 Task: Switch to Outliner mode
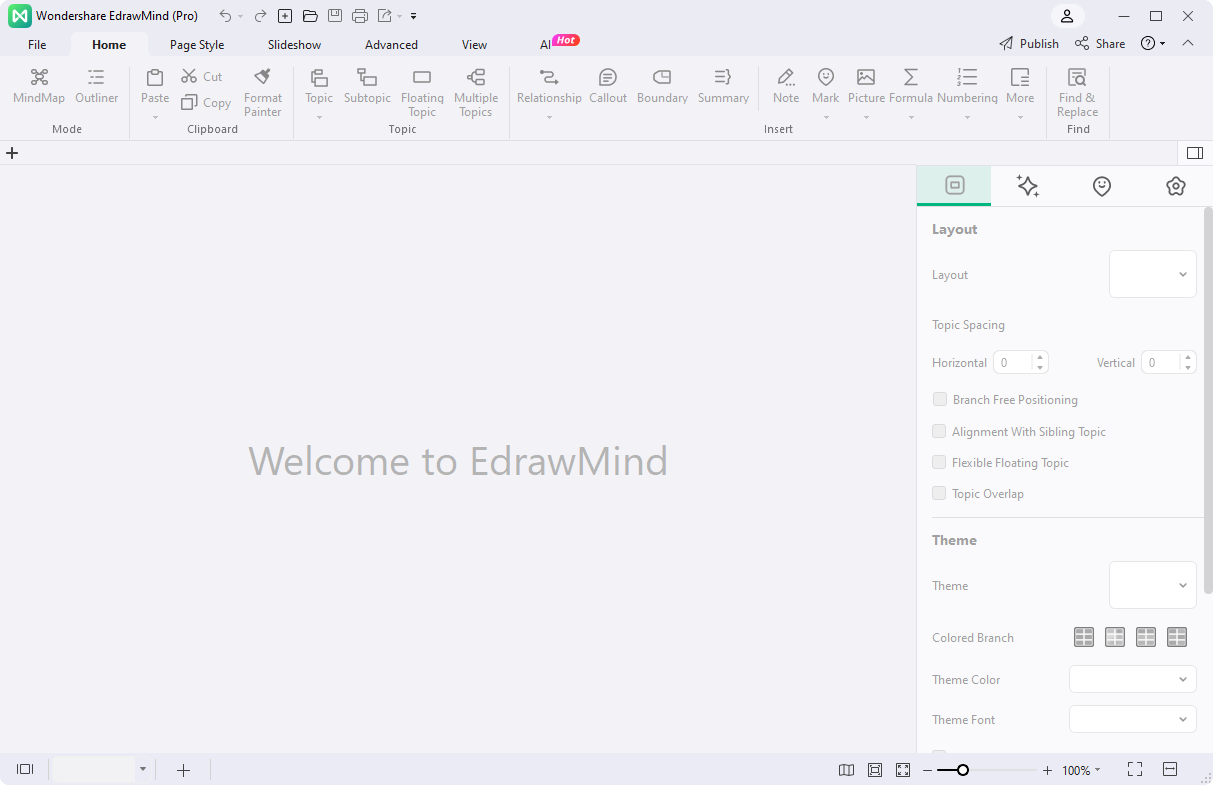[x=96, y=90]
